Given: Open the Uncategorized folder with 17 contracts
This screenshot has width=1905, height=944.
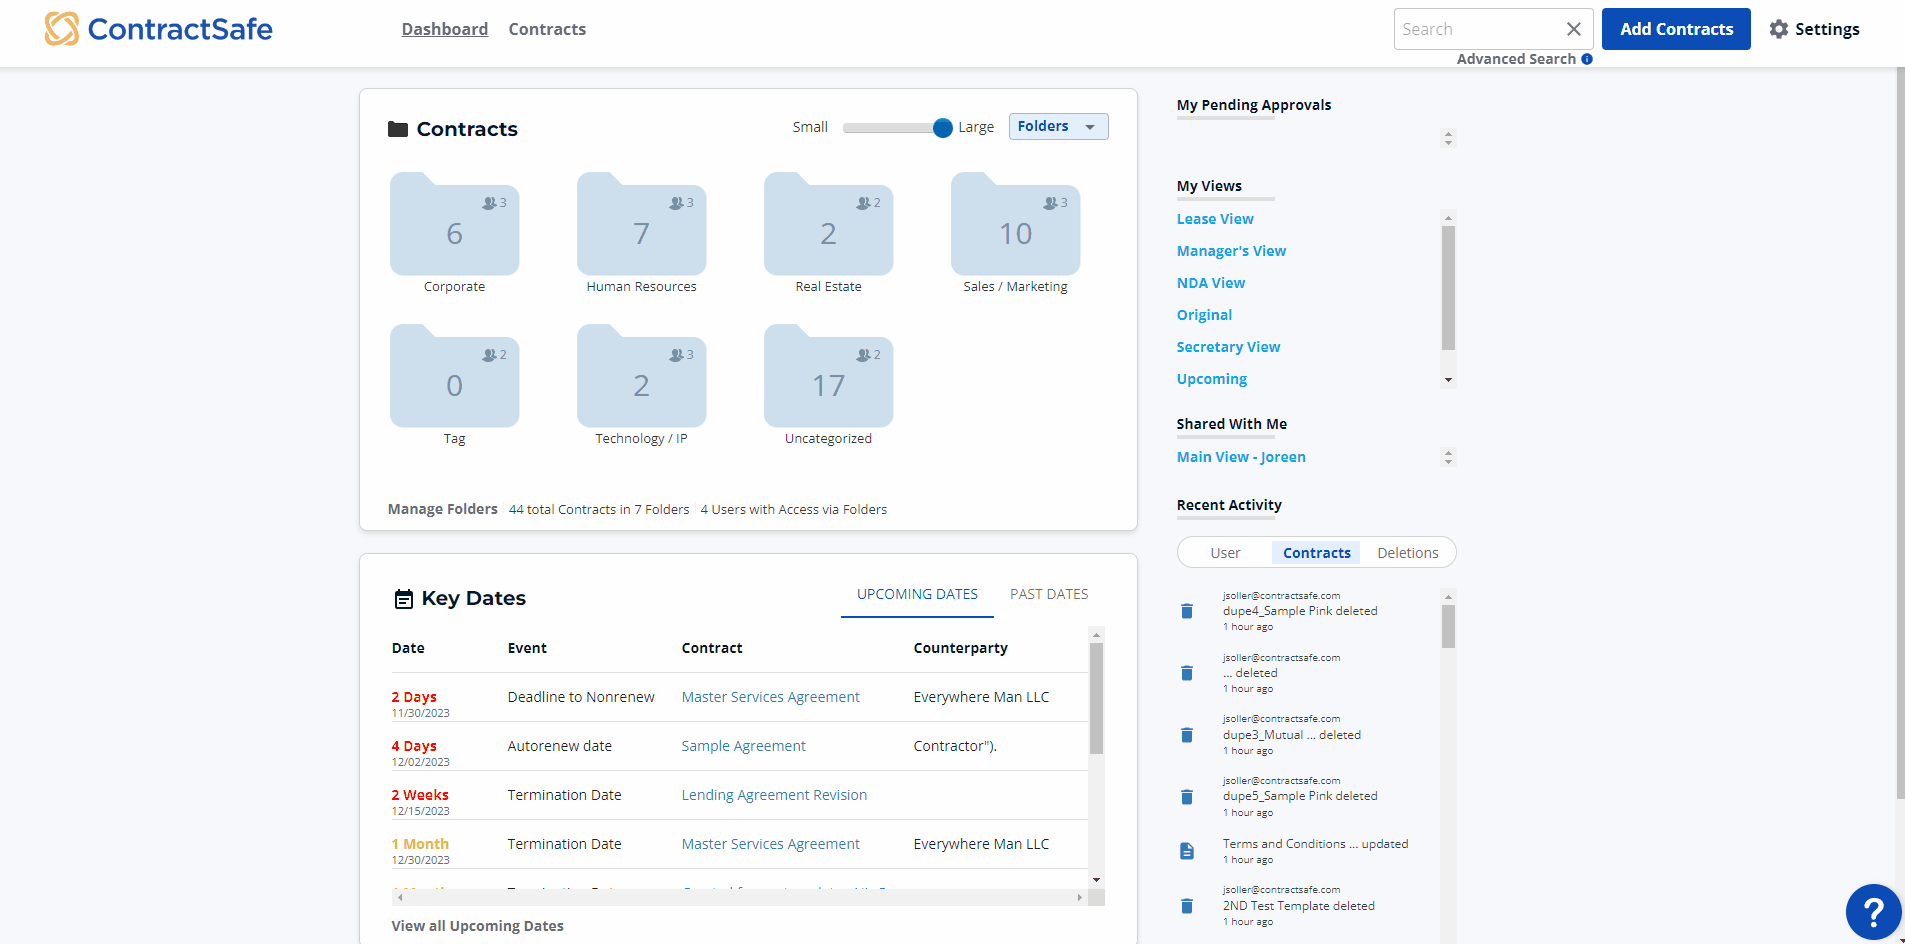Looking at the screenshot, I should pos(828,378).
